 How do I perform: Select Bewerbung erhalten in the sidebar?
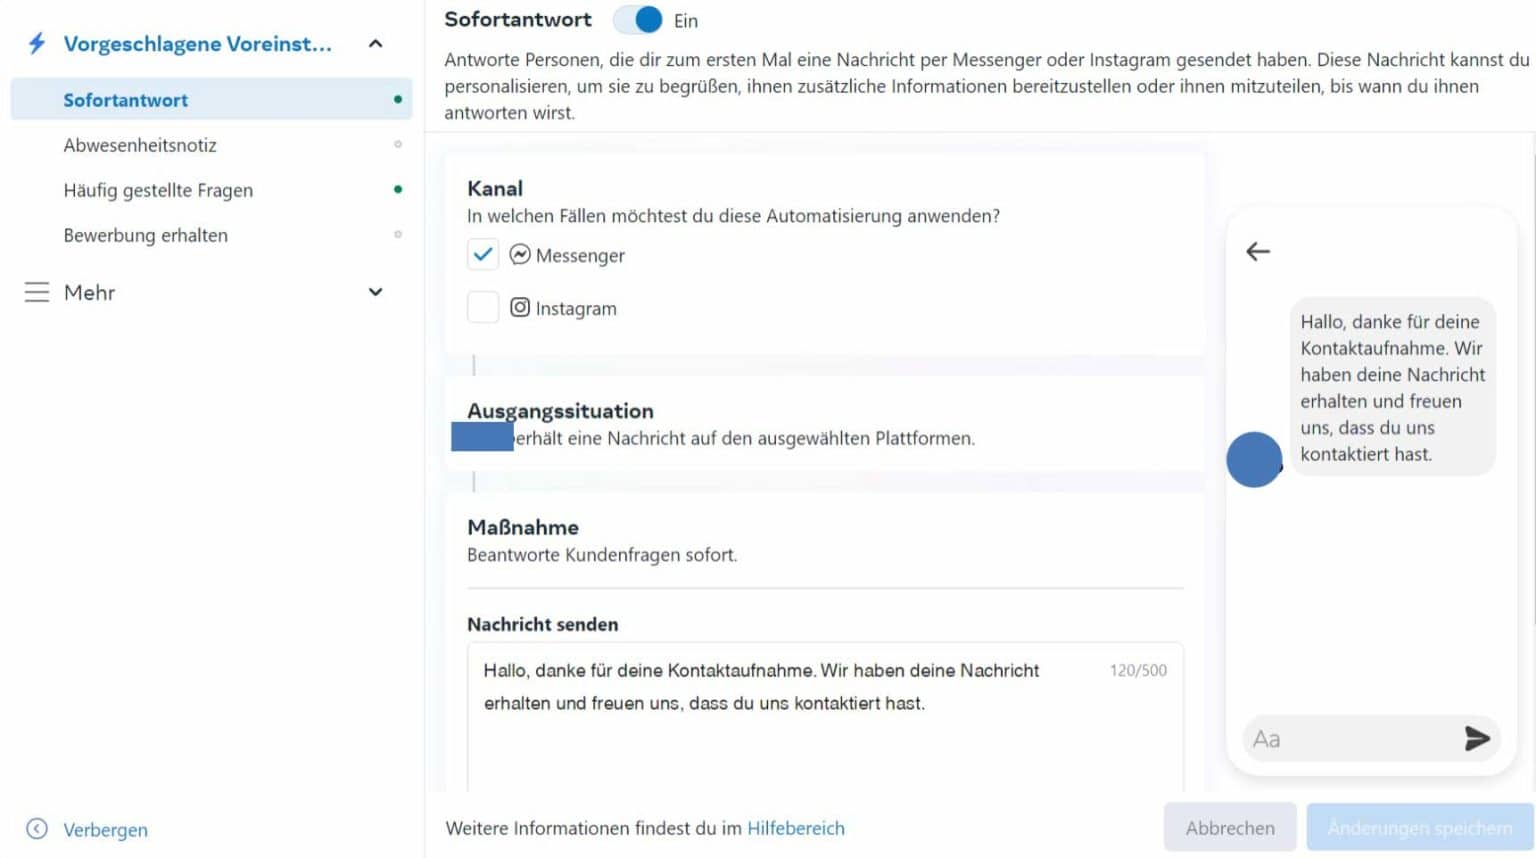click(146, 235)
